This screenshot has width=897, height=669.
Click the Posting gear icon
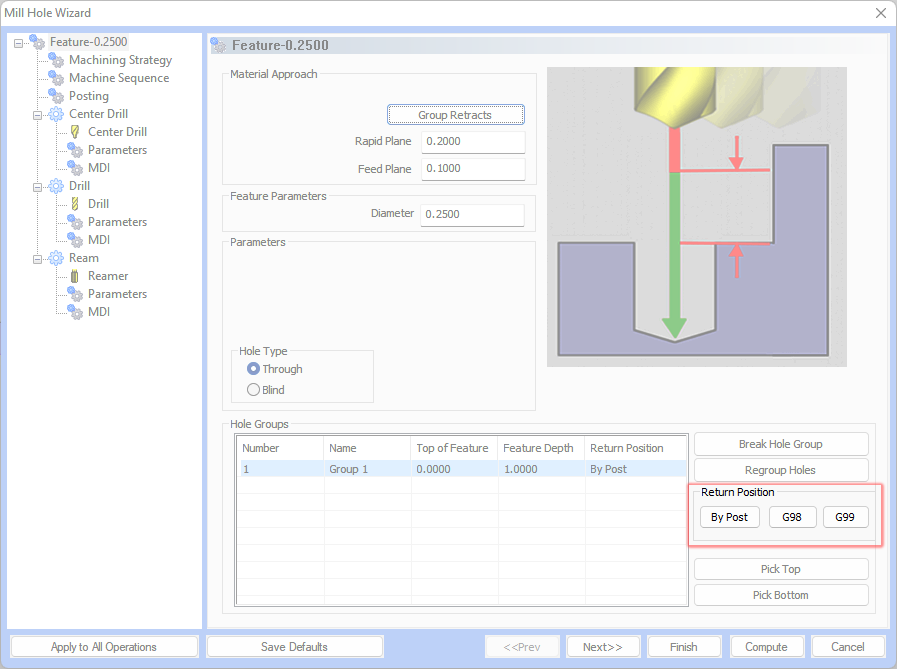56,96
